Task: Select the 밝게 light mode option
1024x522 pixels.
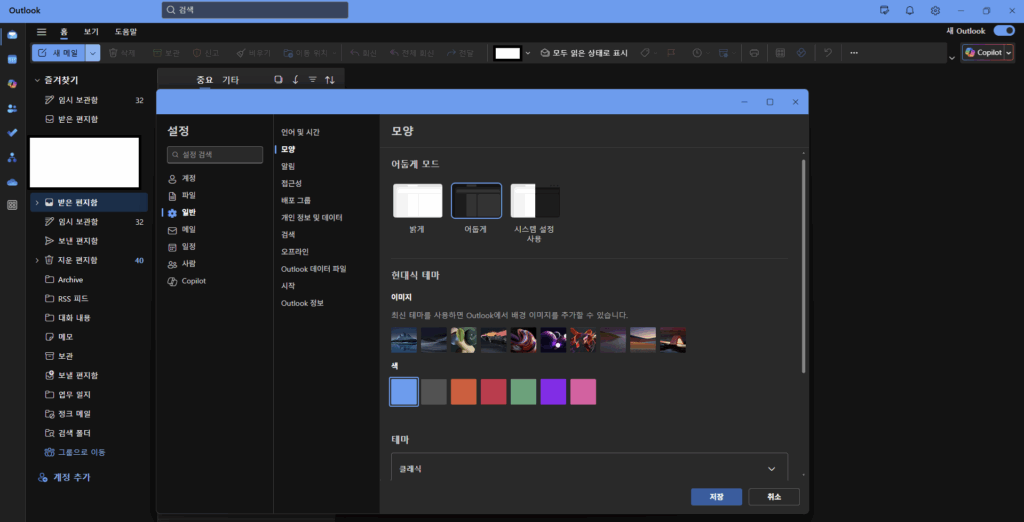Action: pyautogui.click(x=417, y=207)
